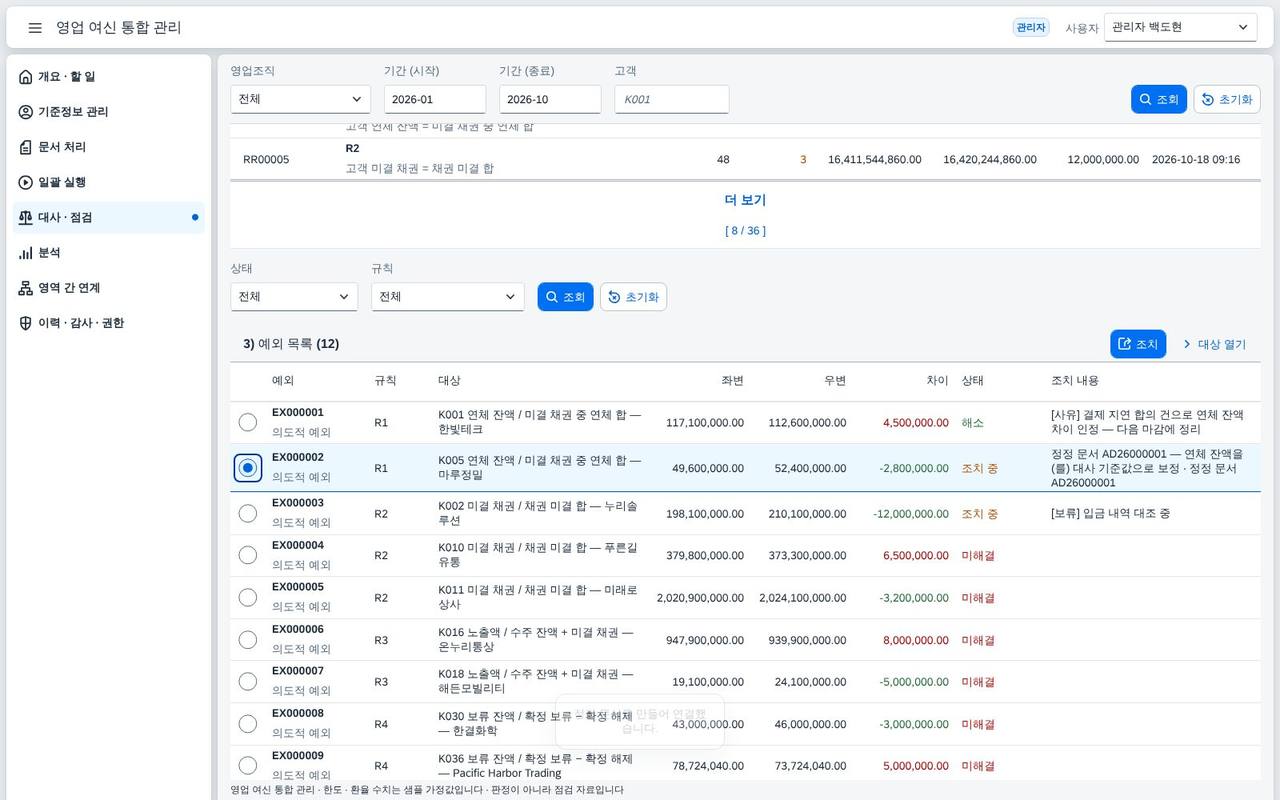Click 조회 button beside 규칙 filter
Viewport: 1280px width, 800px height.
click(x=565, y=297)
